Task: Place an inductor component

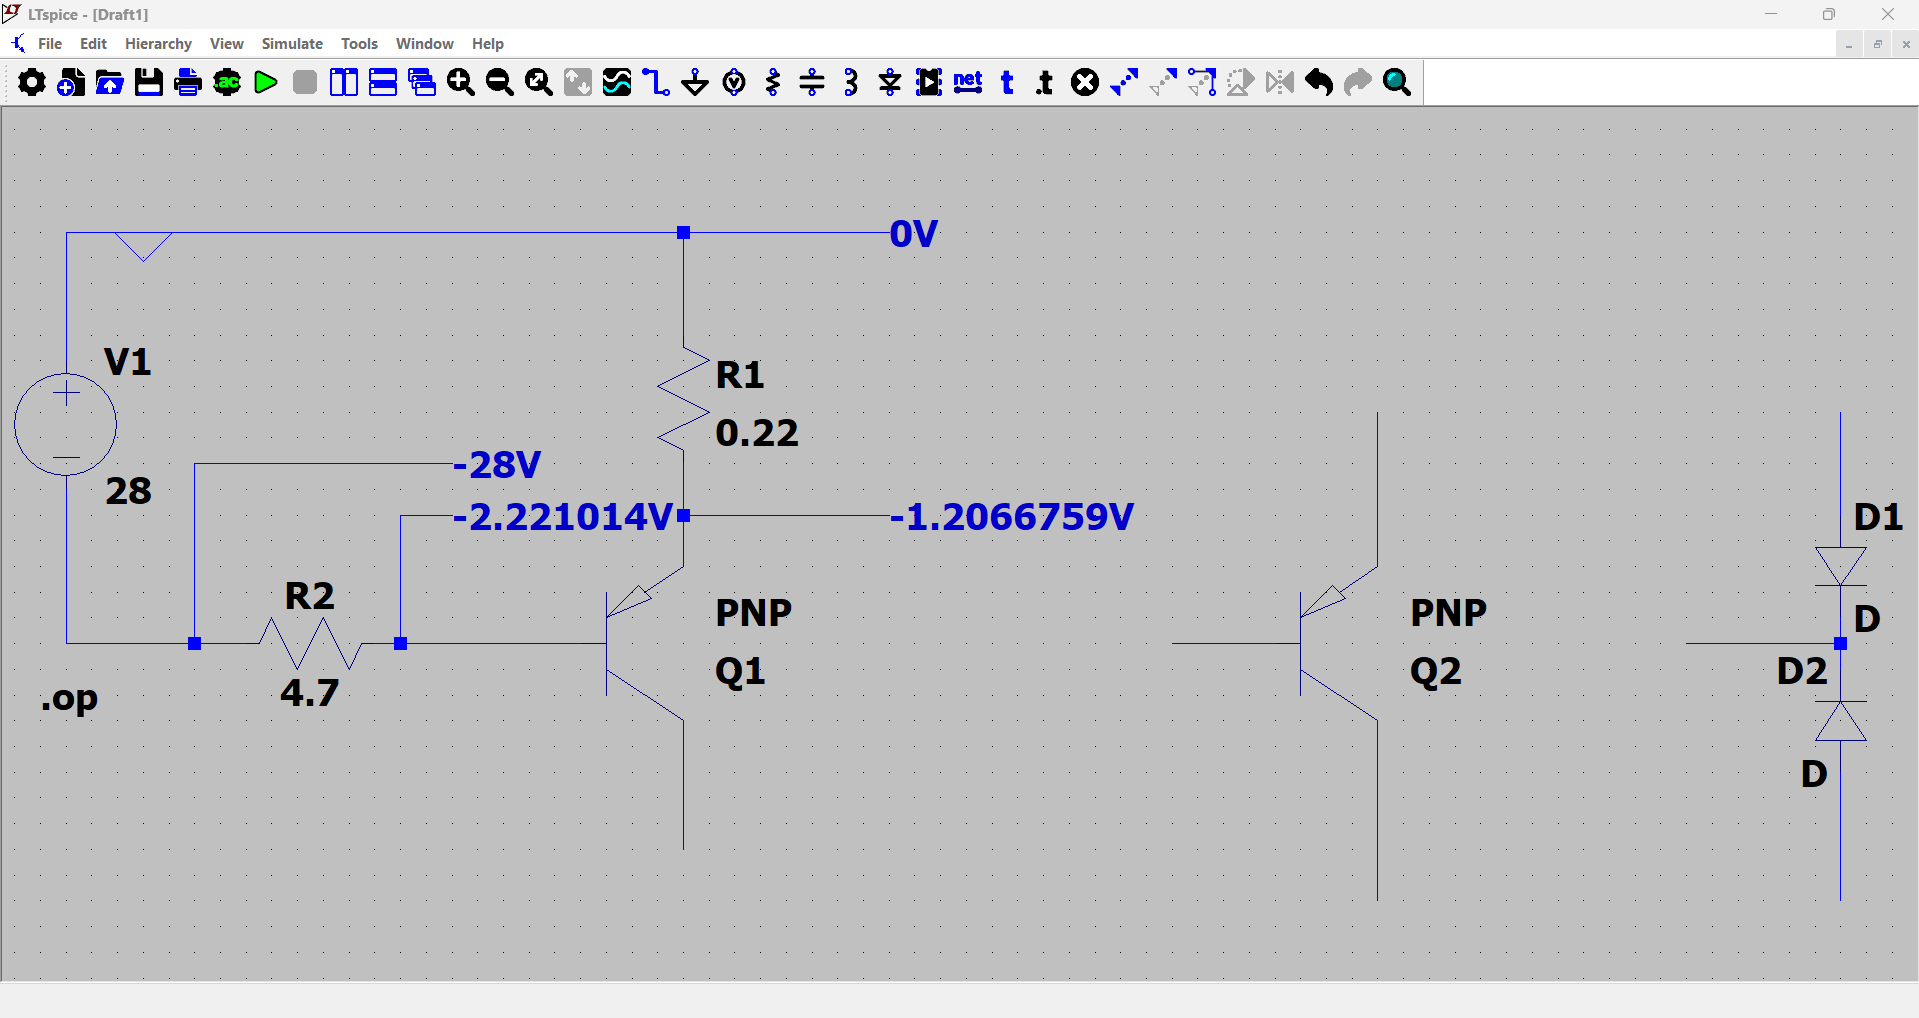Action: [851, 82]
